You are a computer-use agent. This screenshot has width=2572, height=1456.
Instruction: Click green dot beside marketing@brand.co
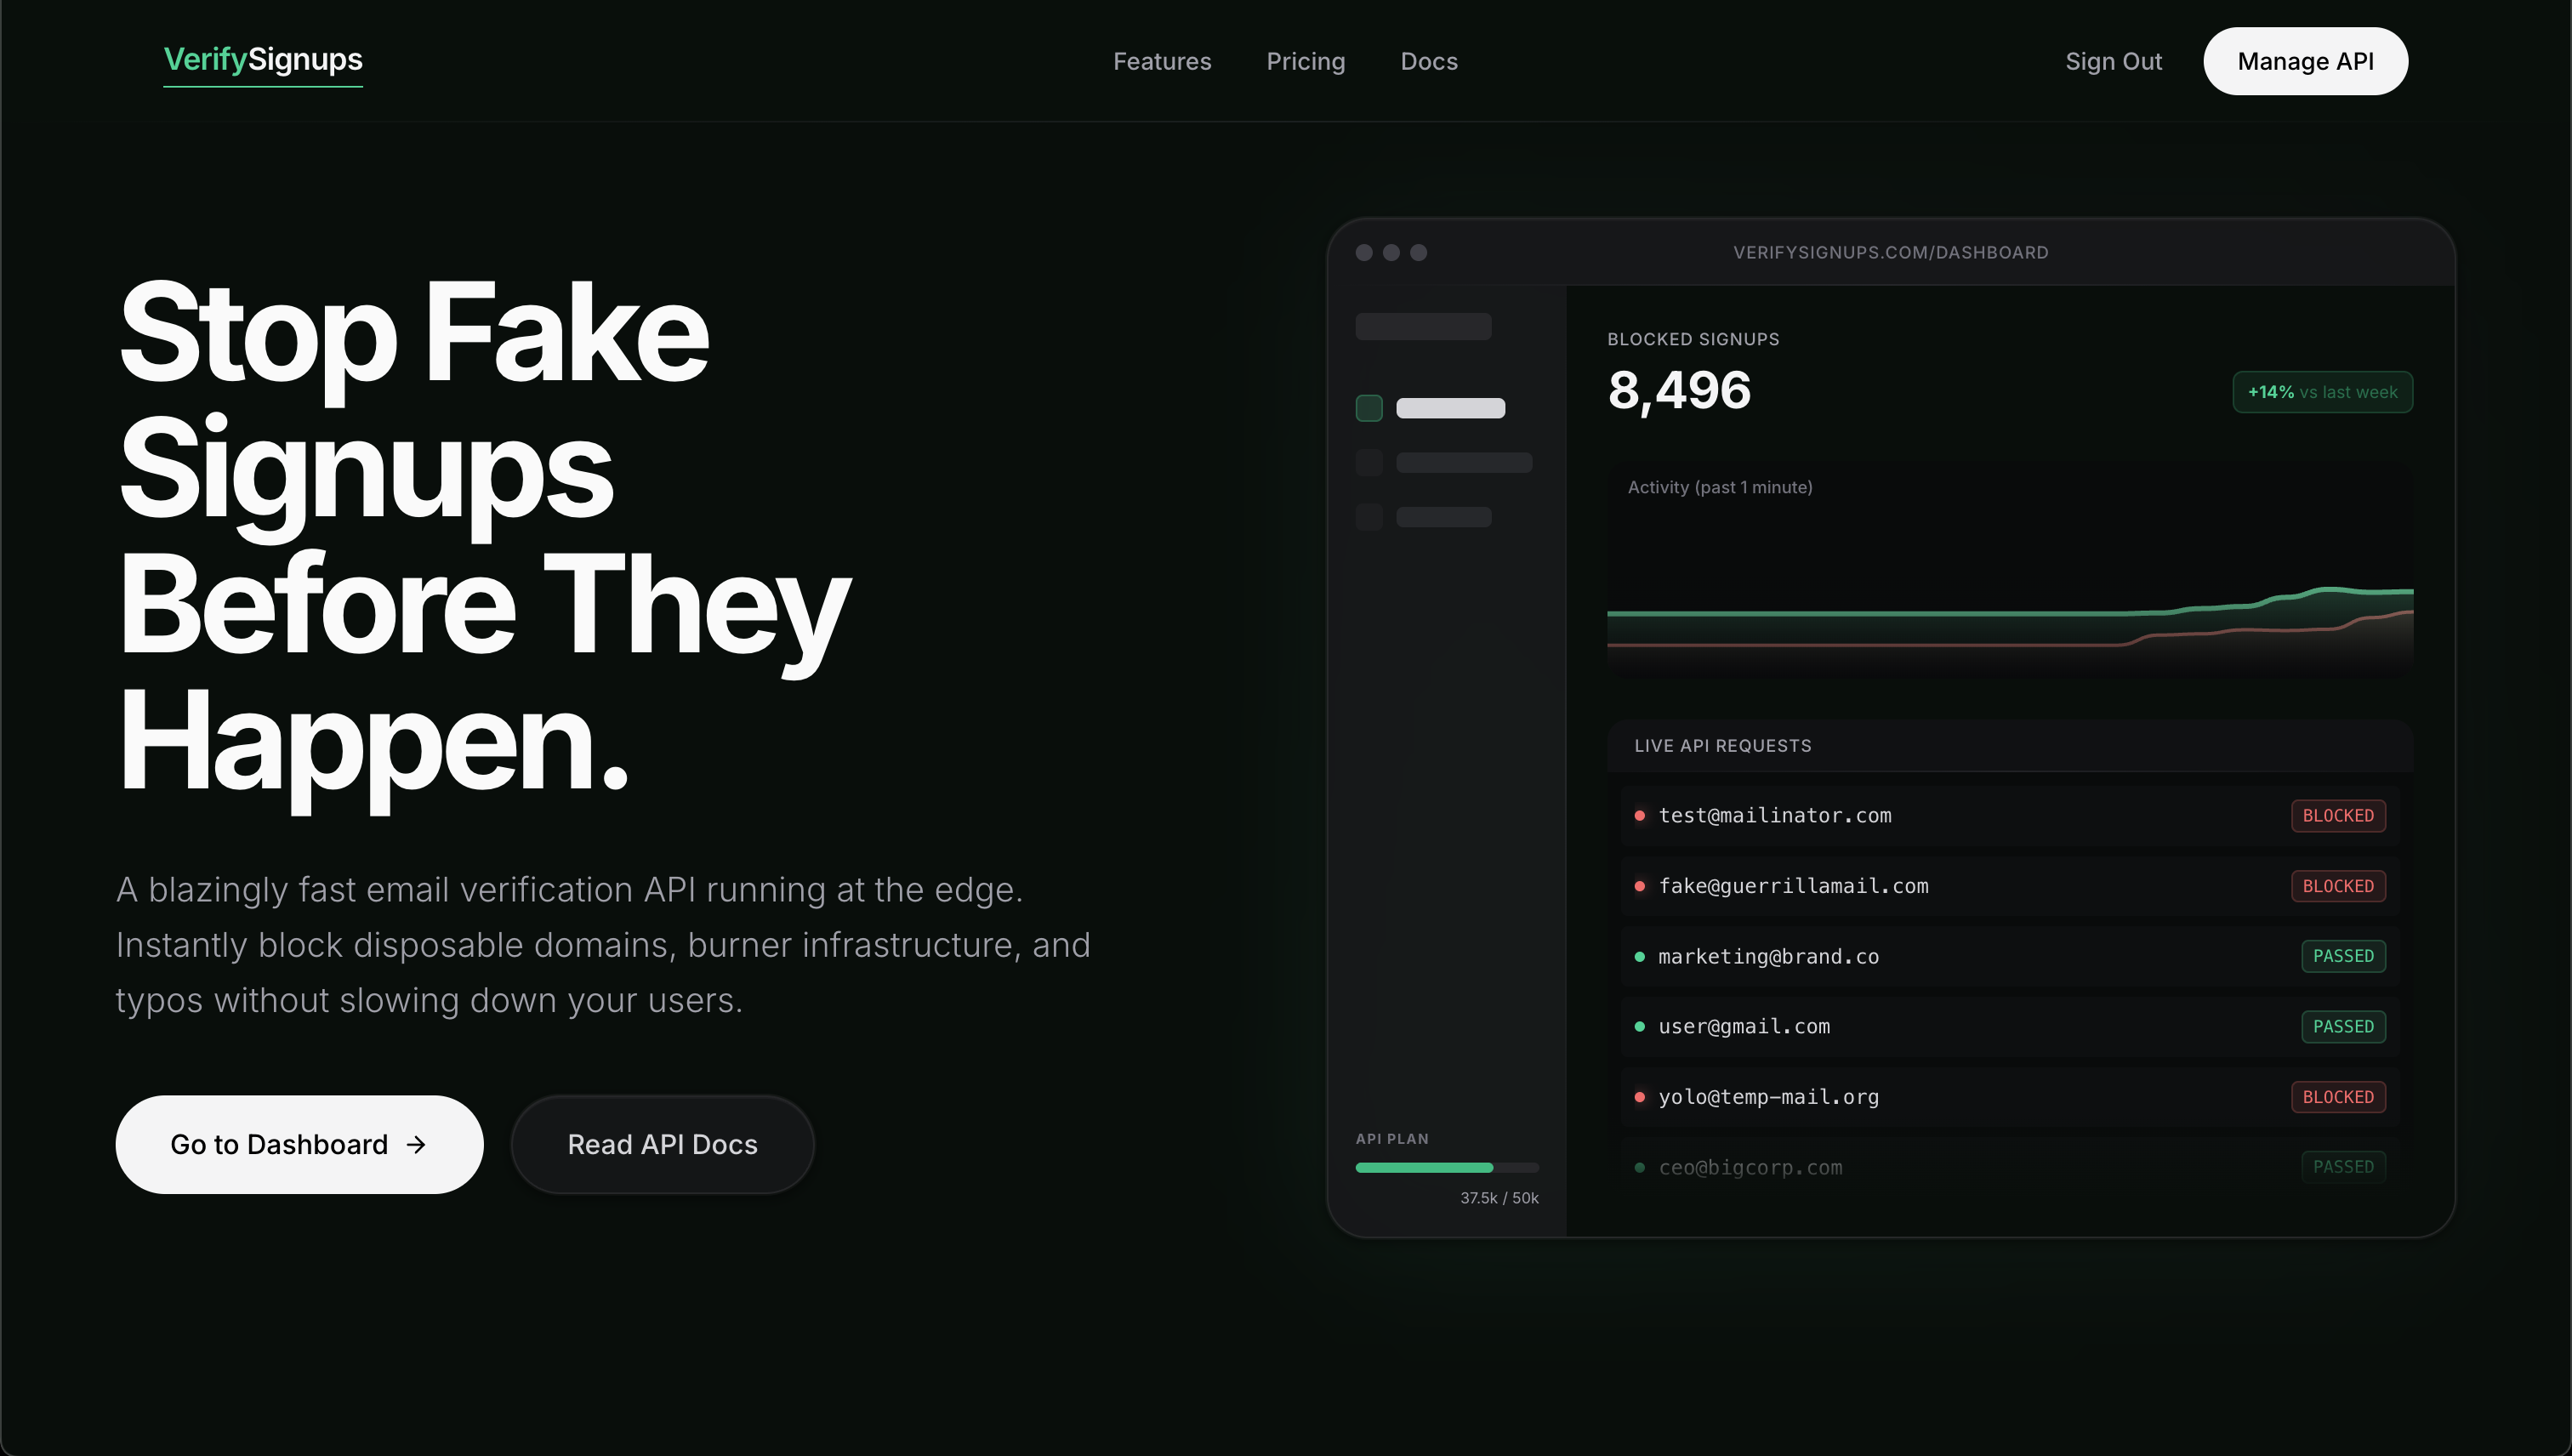[1639, 957]
